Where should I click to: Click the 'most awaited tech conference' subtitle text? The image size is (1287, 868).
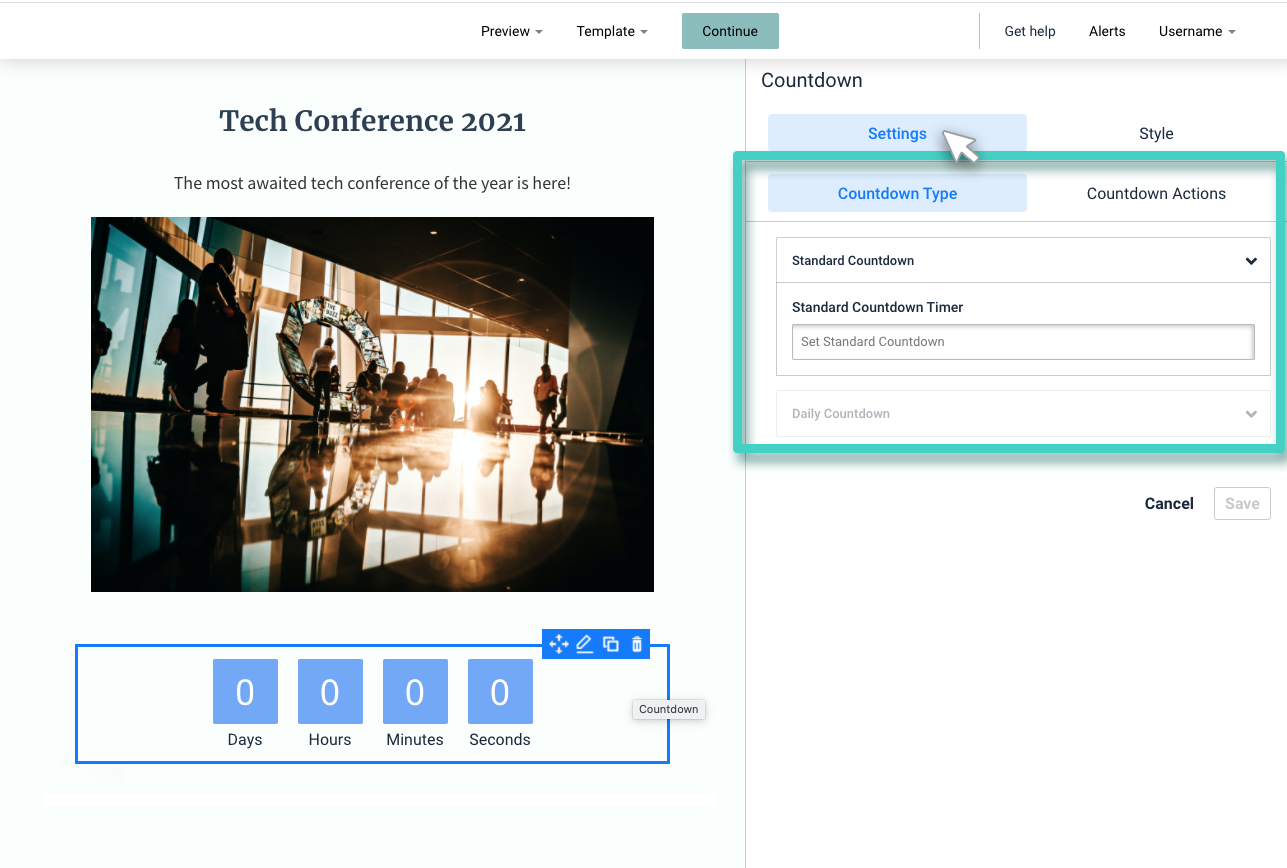coord(372,183)
